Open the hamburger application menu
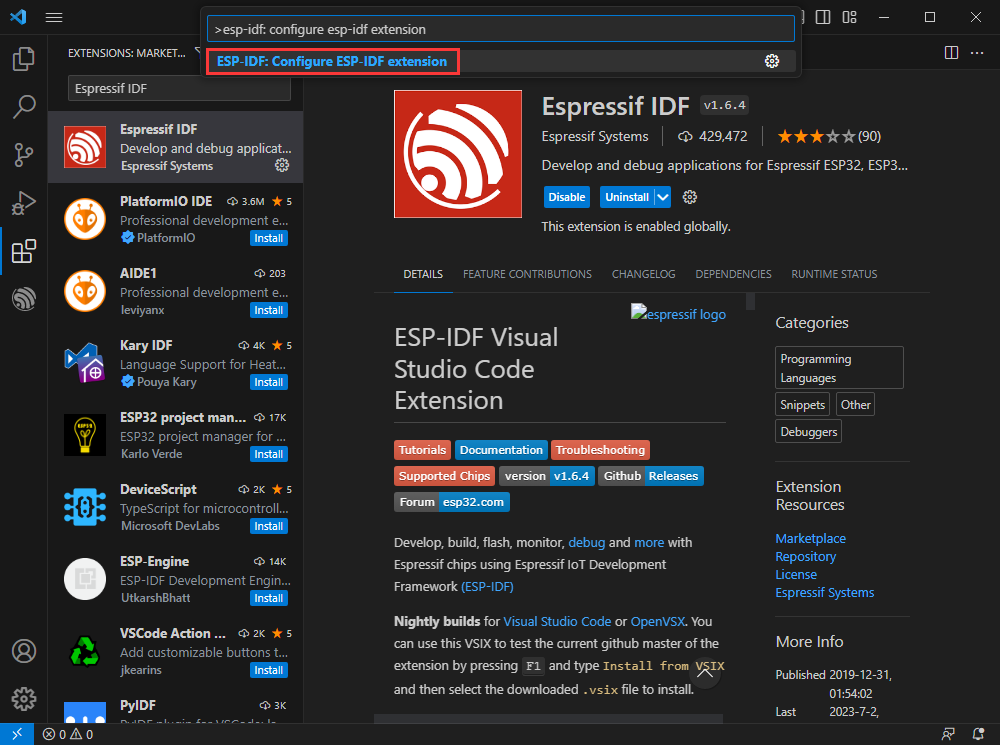This screenshot has width=1000, height=745. click(x=54, y=17)
